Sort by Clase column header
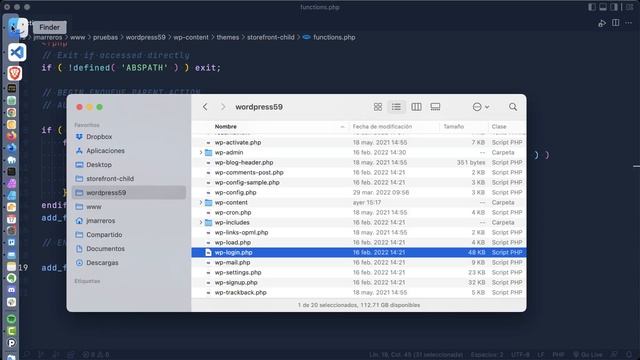Image resolution: width=640 pixels, height=360 pixels. point(499,127)
